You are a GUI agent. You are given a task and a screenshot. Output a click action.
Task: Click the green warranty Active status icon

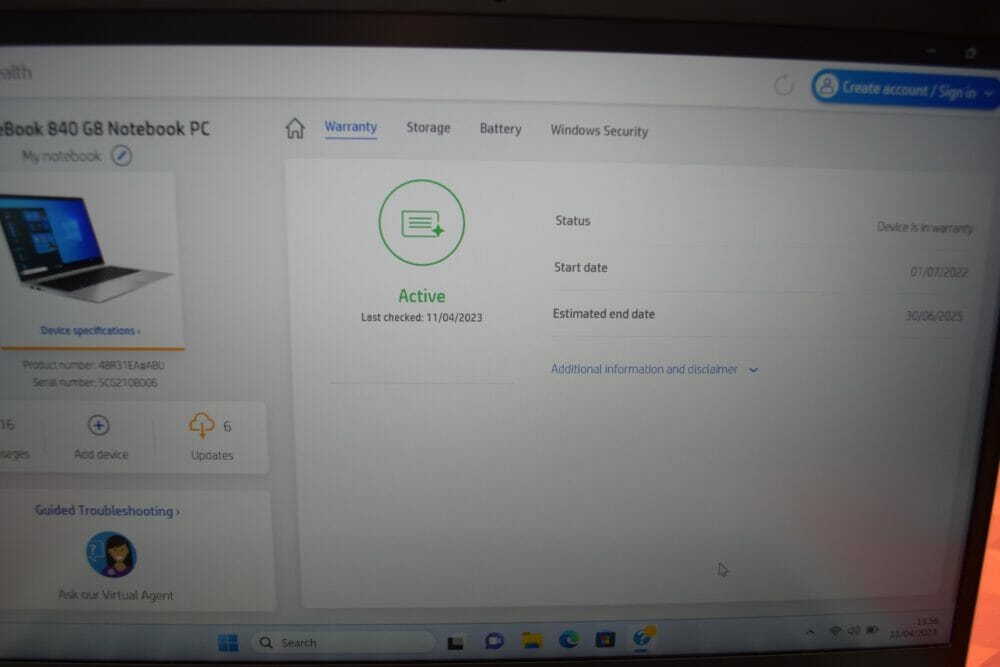pyautogui.click(x=422, y=223)
